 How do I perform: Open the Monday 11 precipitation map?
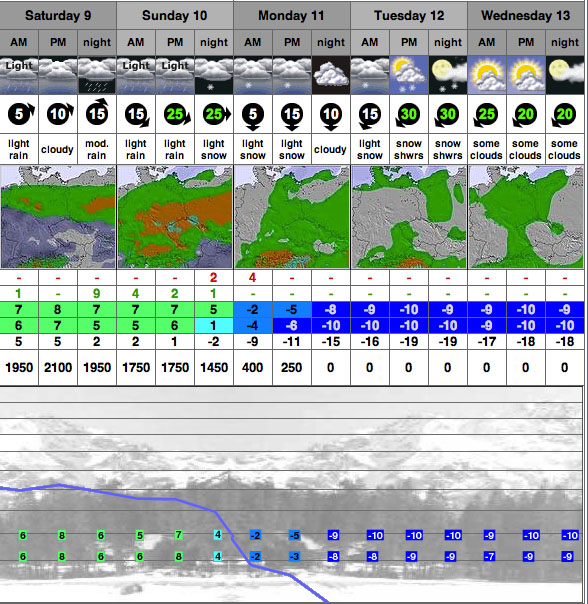point(292,217)
